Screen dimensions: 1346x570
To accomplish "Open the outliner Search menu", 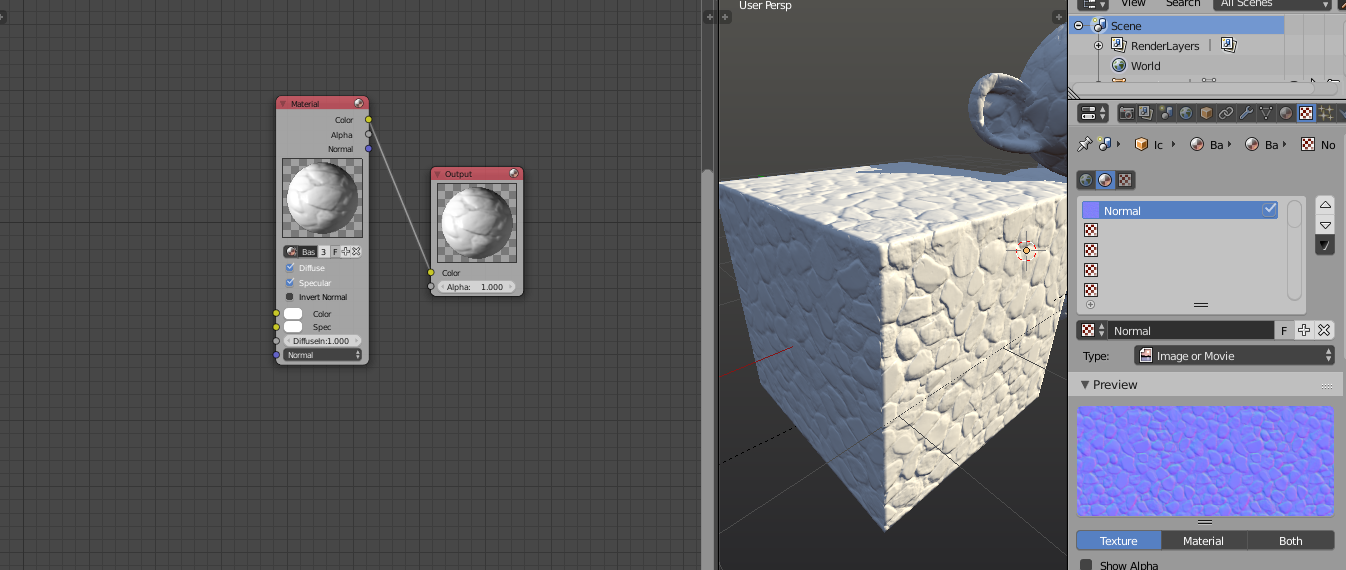I will click(x=1182, y=4).
